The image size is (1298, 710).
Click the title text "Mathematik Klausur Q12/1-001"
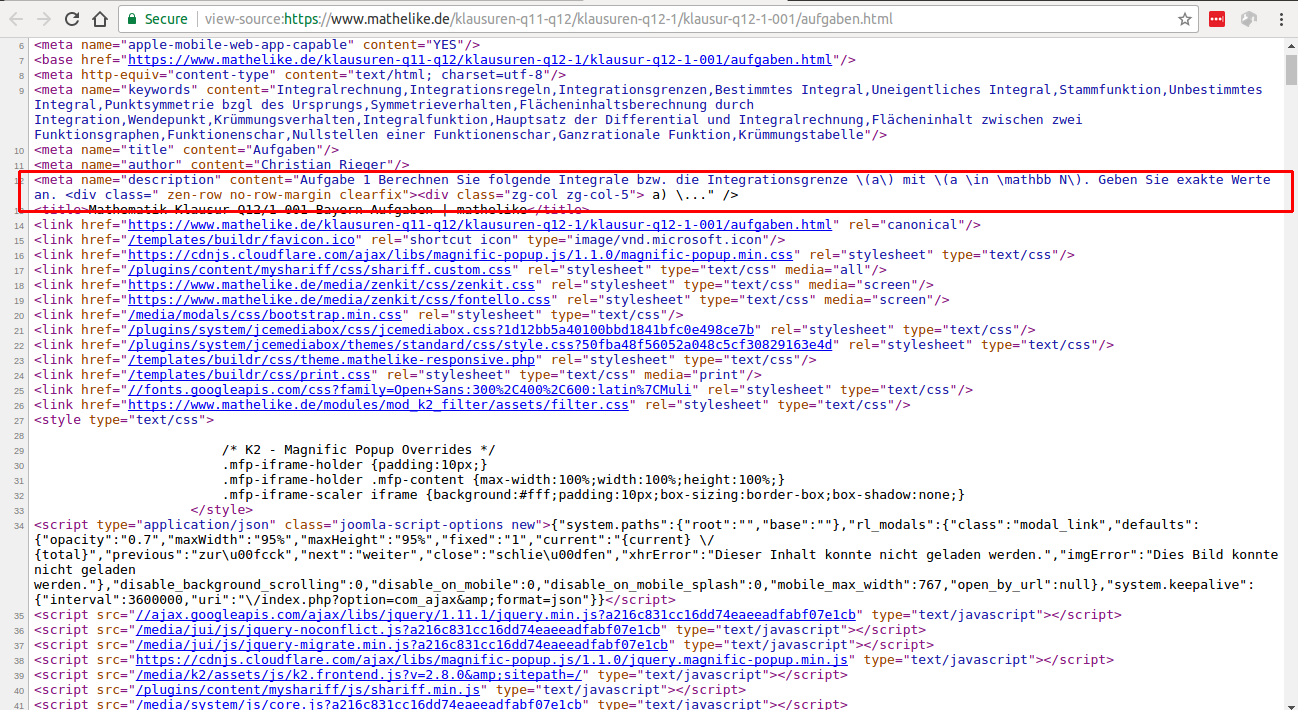click(199, 210)
